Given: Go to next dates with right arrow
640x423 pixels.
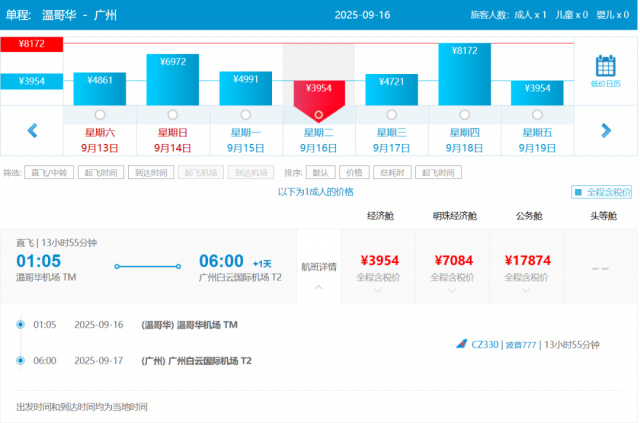Looking at the screenshot, I should click(605, 130).
